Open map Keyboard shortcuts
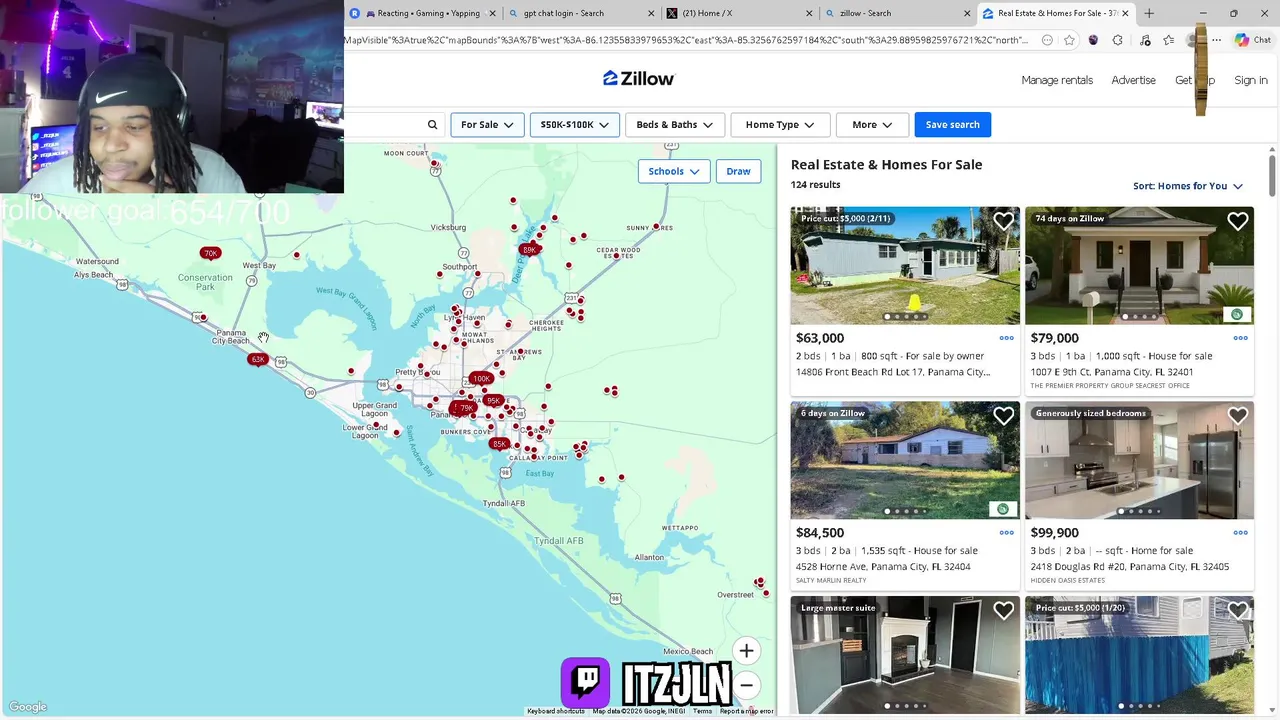This screenshot has width=1280, height=720. 556,711
